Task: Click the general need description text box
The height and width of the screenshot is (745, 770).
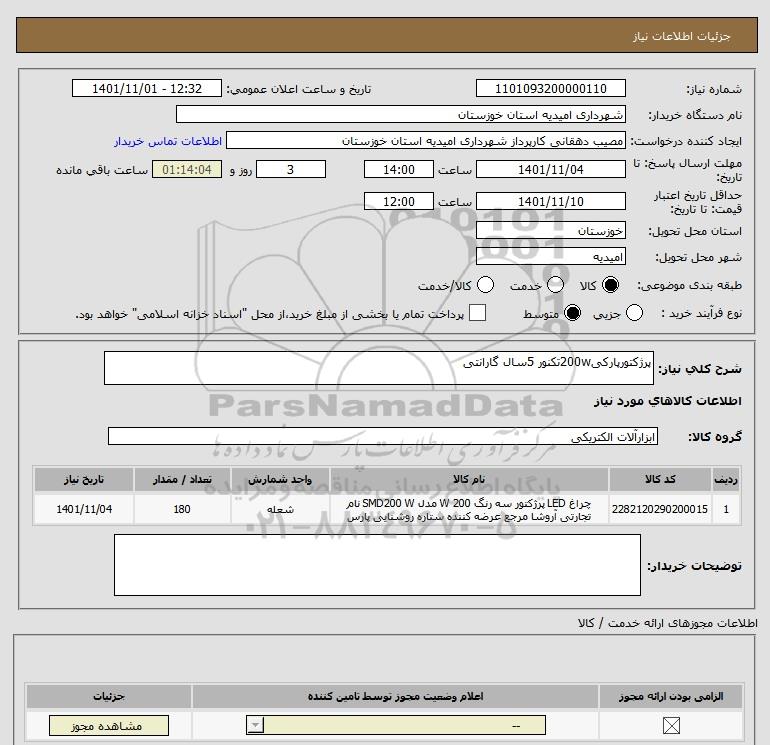Action: pos(379,368)
